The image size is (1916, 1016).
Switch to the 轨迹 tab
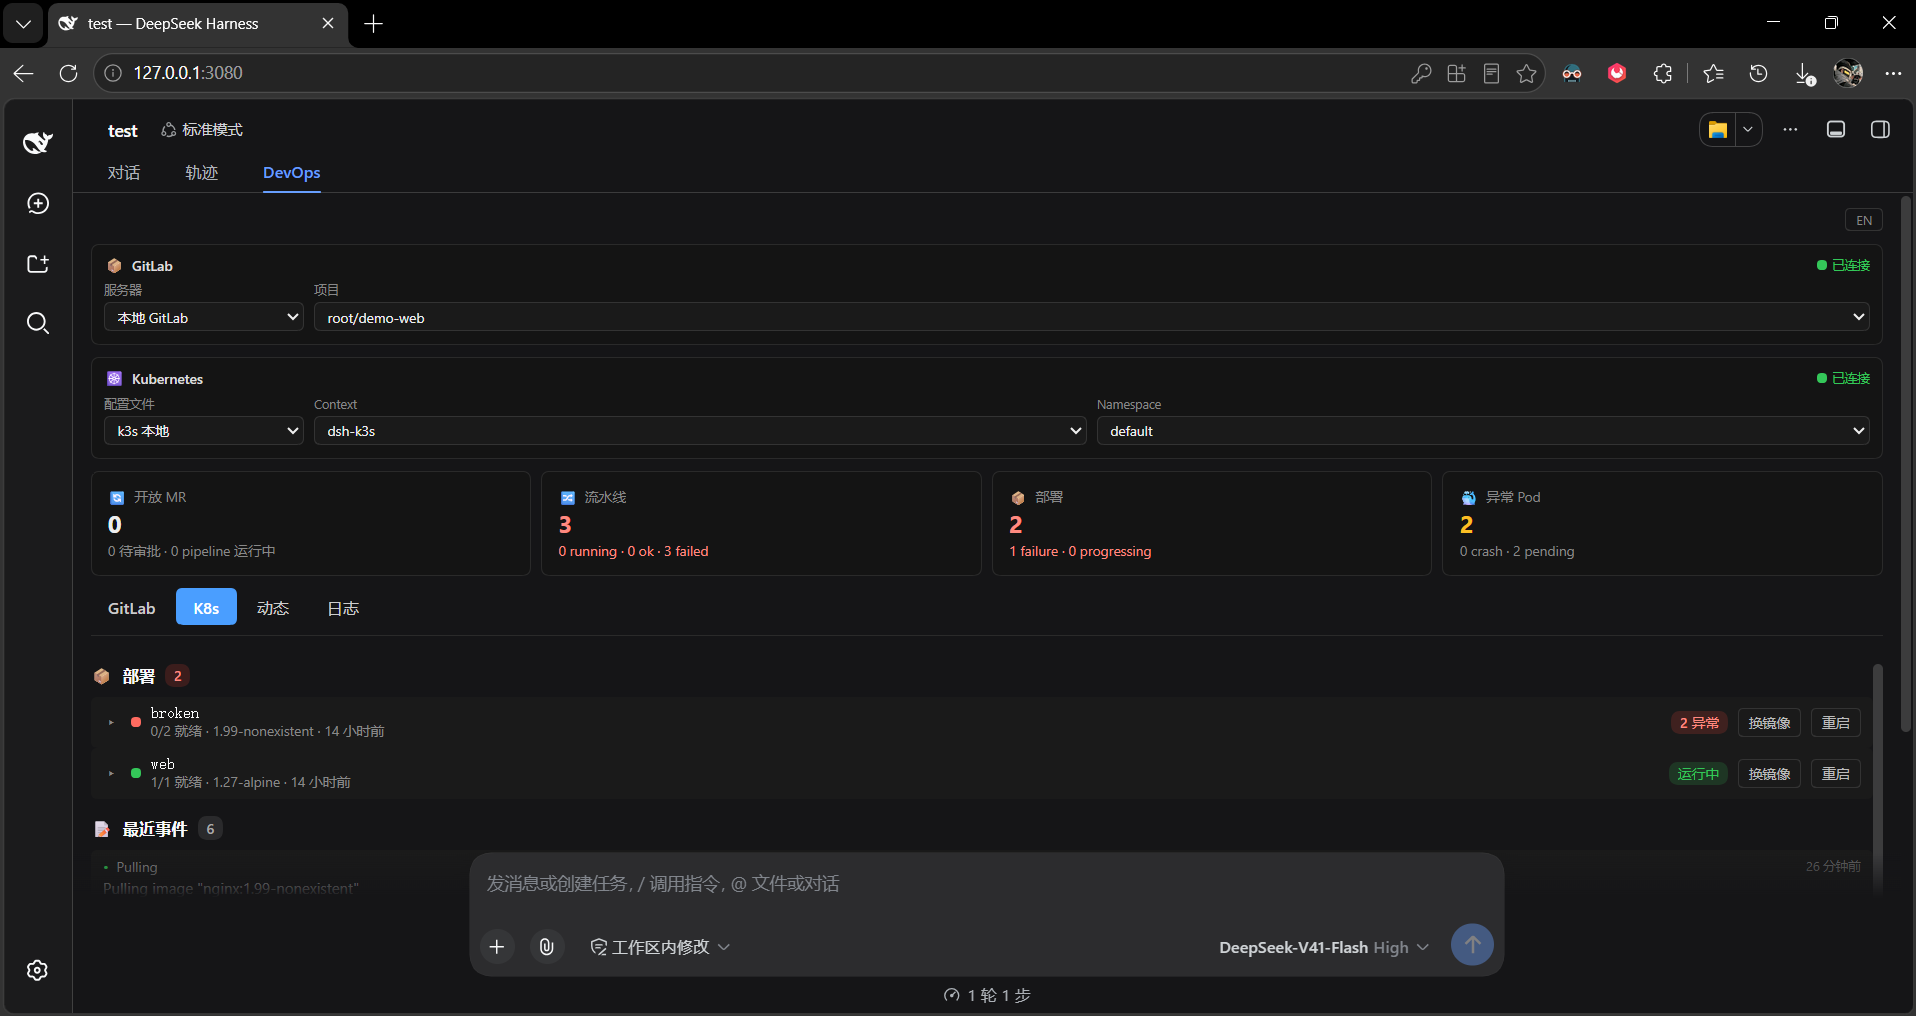pos(202,173)
